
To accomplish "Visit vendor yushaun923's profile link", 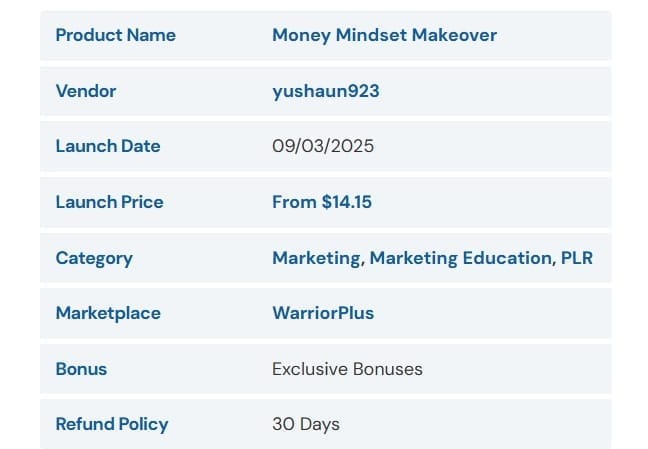I will point(325,91).
